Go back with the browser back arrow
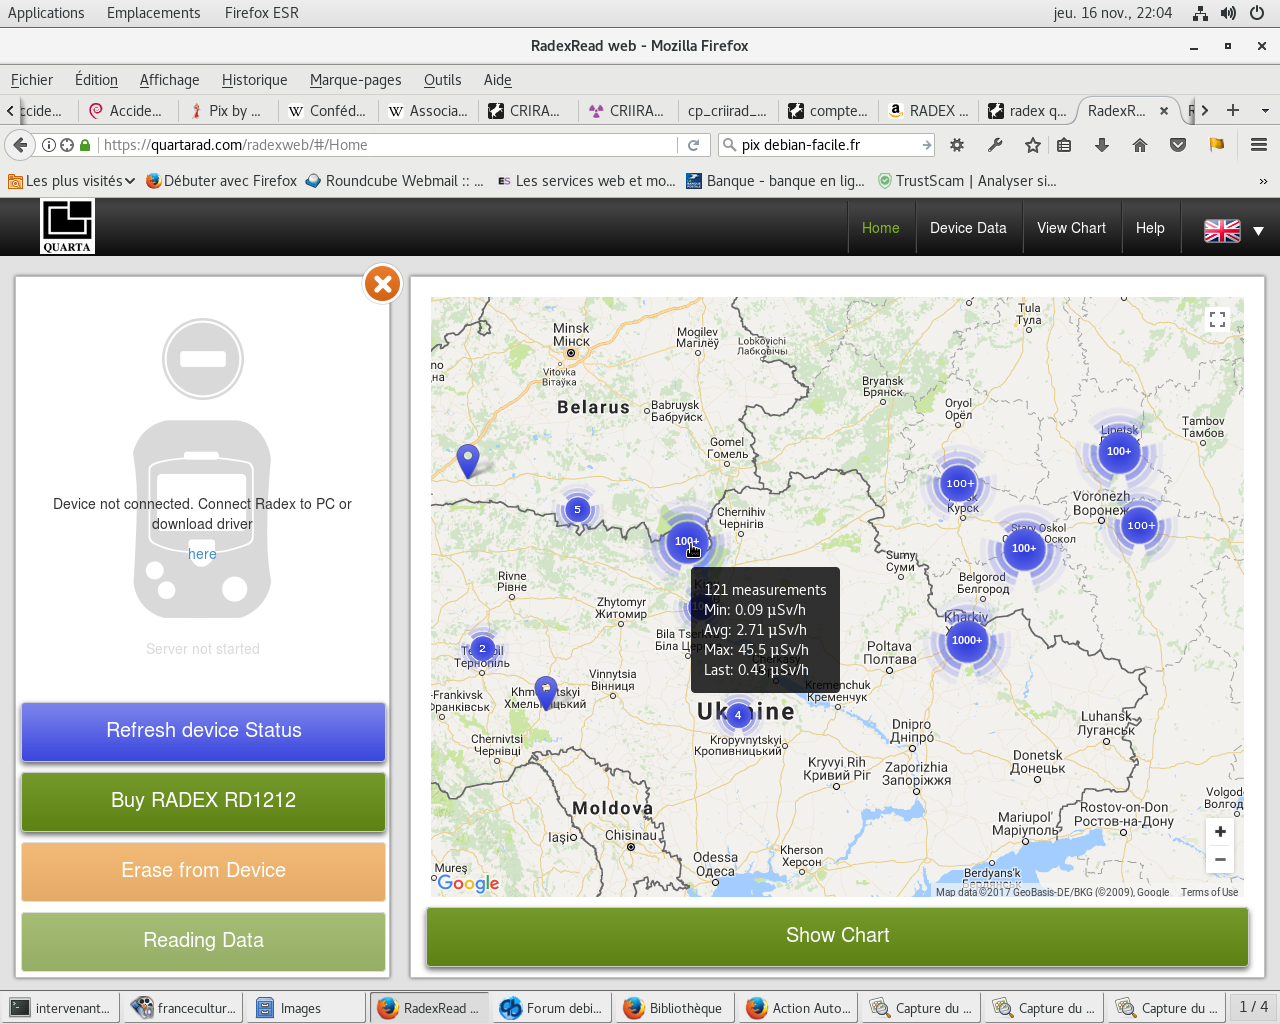 click(x=20, y=145)
